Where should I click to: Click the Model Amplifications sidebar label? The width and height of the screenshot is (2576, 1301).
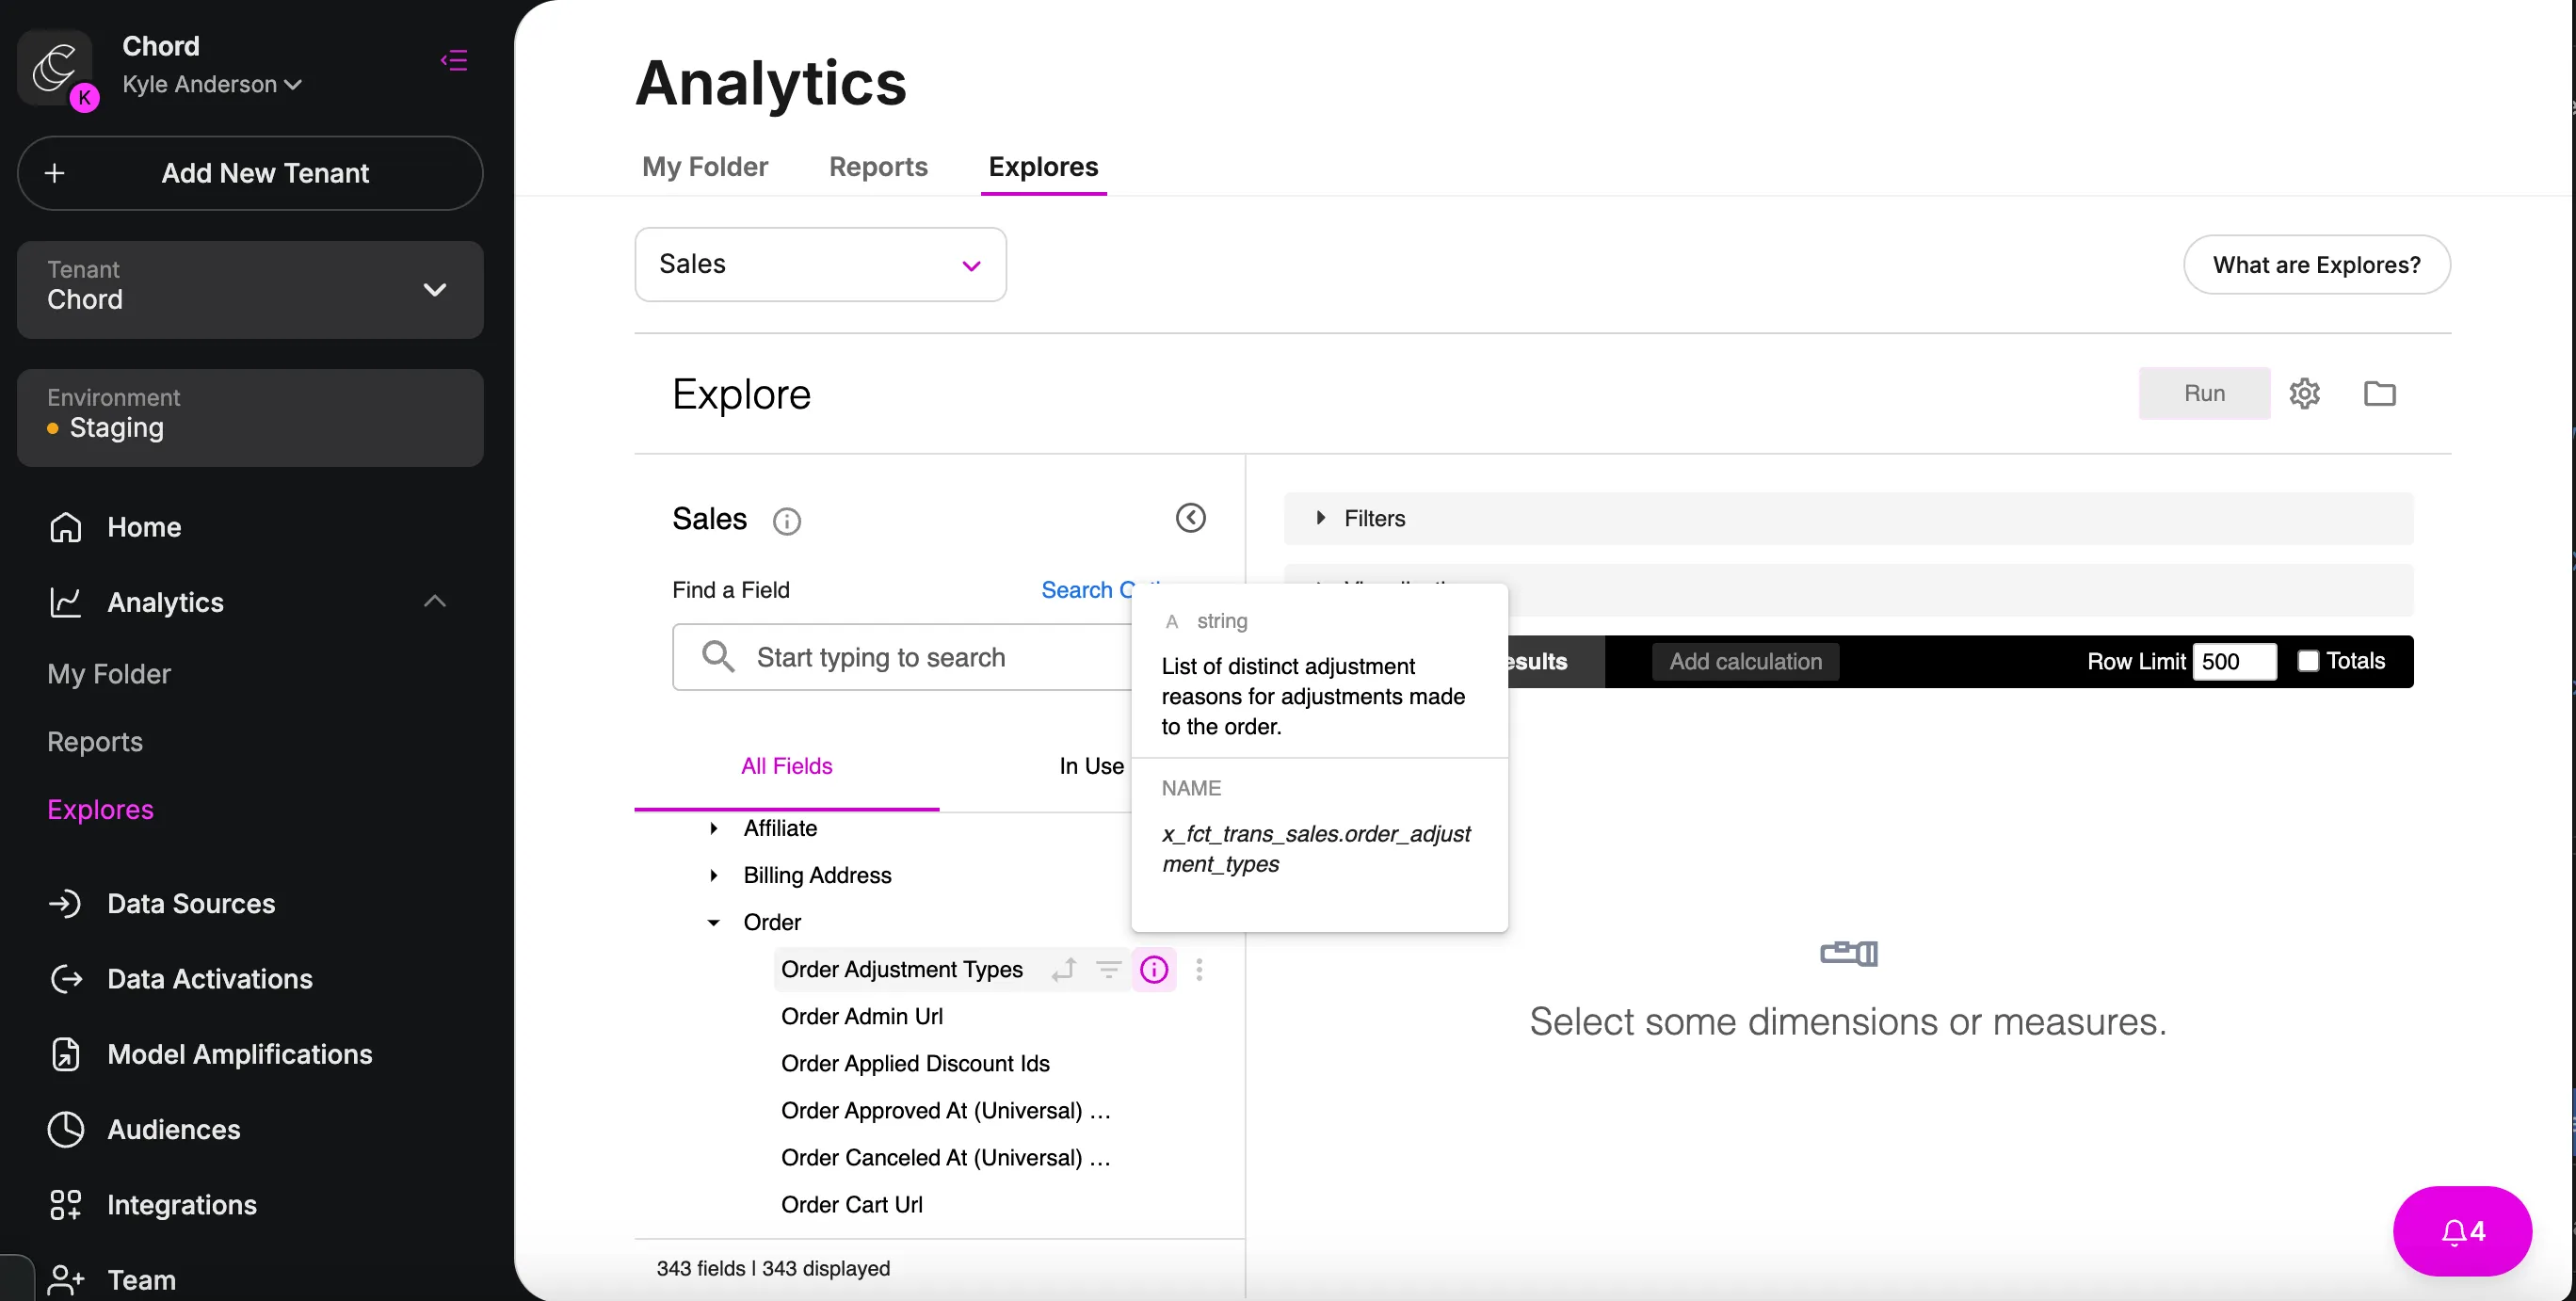[x=240, y=1054]
